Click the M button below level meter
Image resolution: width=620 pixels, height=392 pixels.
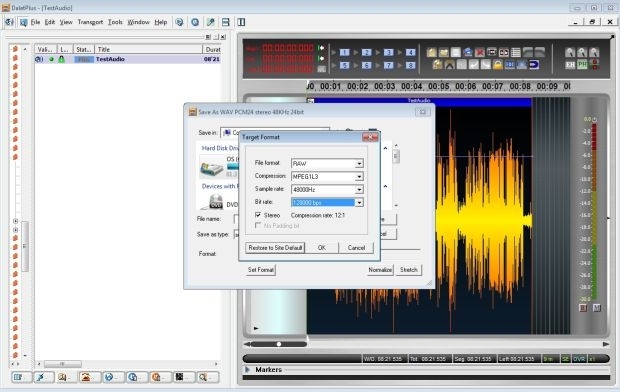pyautogui.click(x=597, y=307)
